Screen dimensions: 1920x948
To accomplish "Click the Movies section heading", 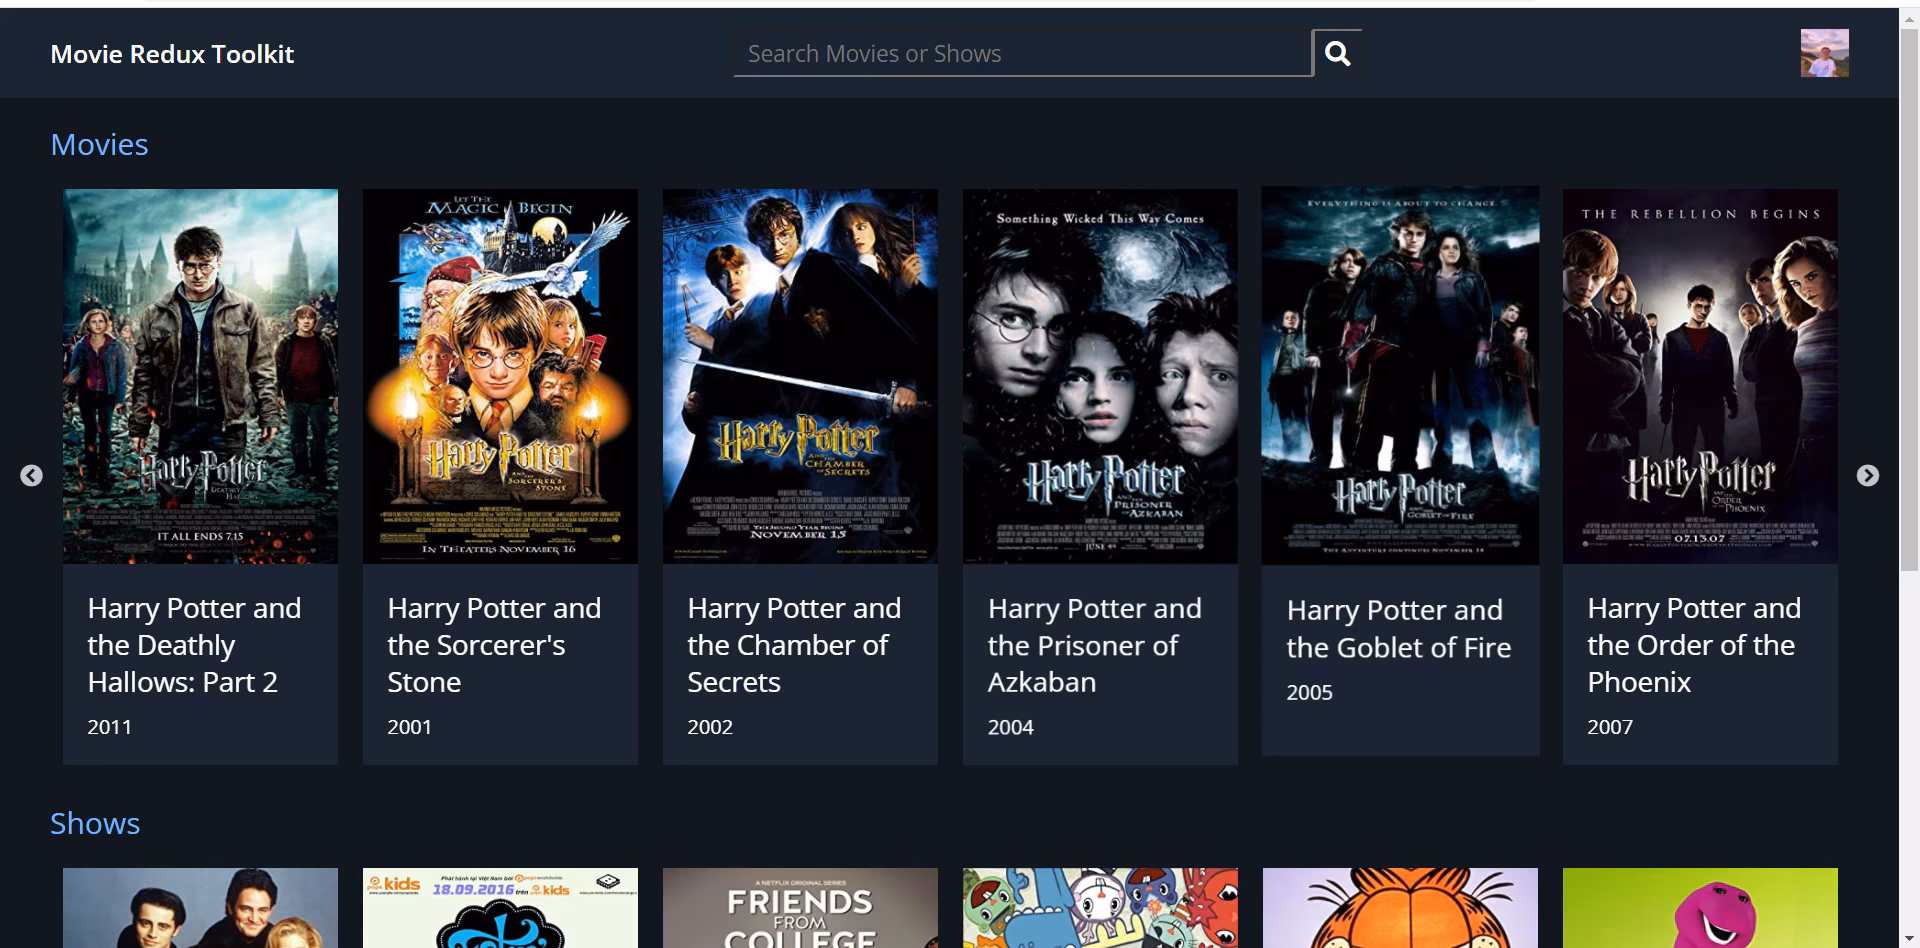I will (x=99, y=145).
